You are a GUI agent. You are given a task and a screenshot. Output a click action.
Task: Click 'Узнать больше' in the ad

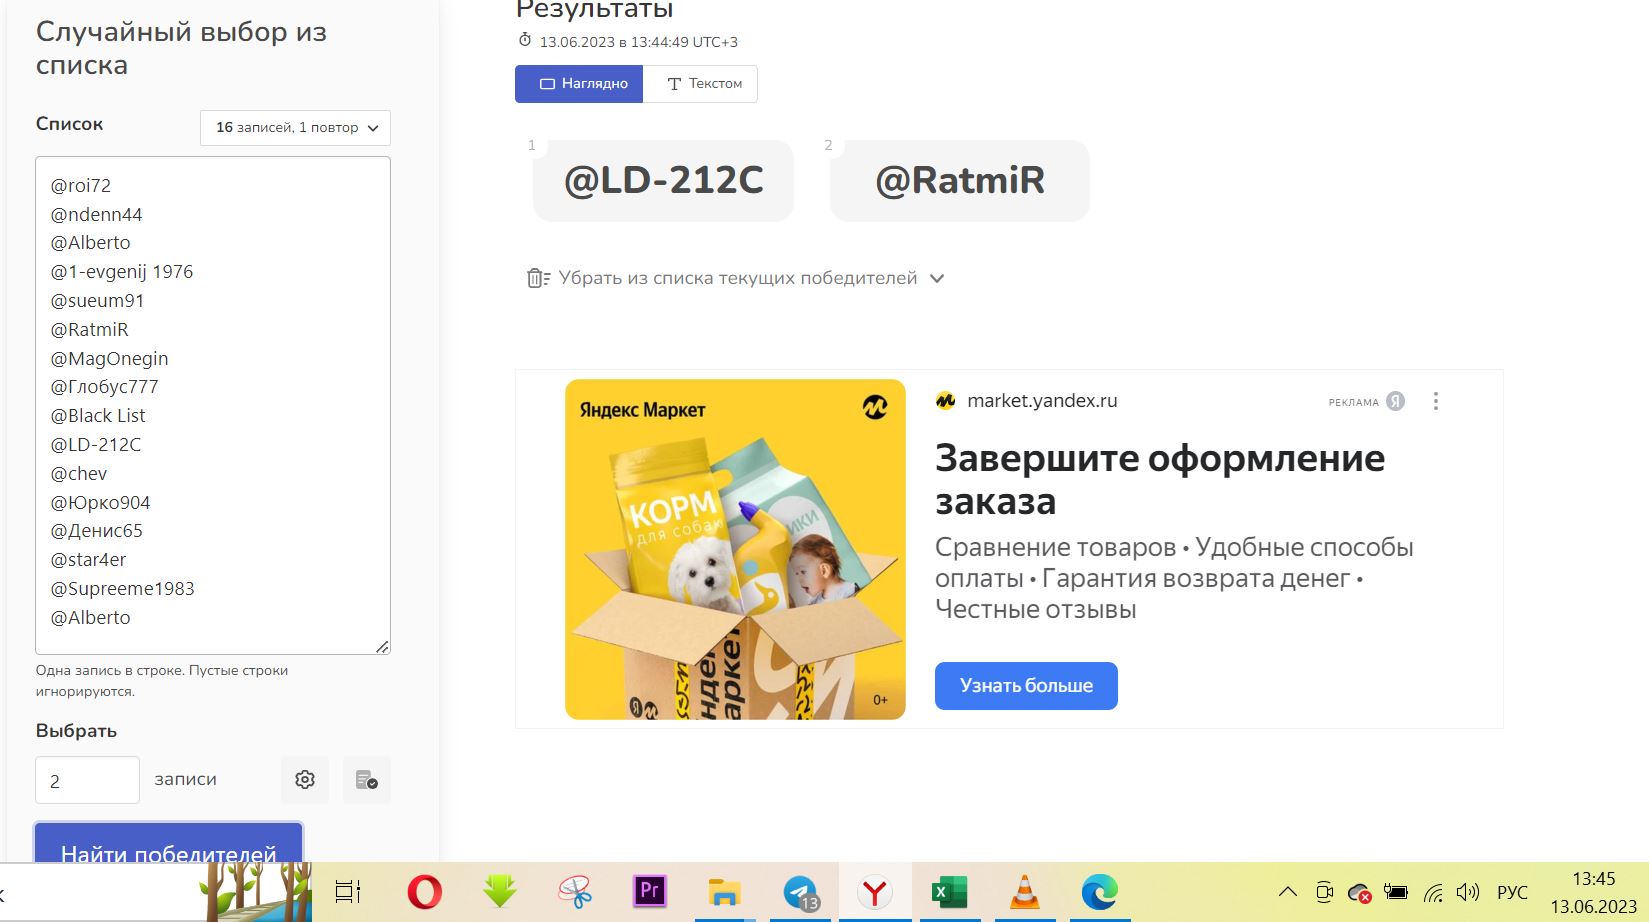pyautogui.click(x=1026, y=686)
